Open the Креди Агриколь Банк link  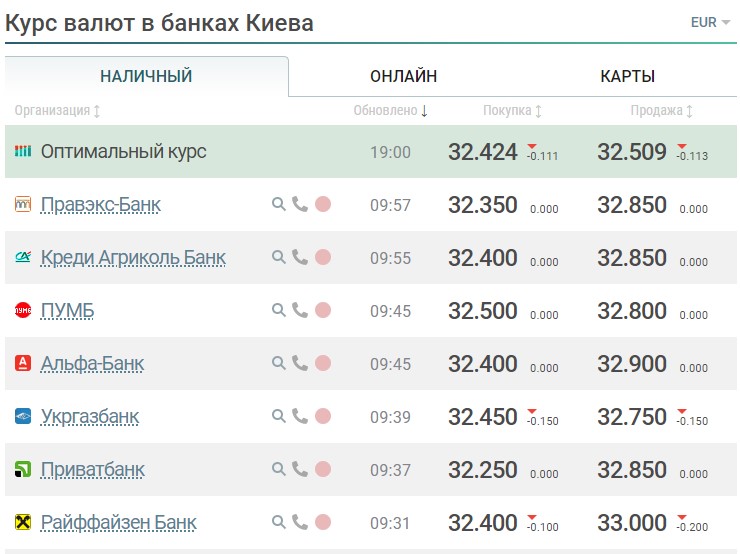point(133,258)
